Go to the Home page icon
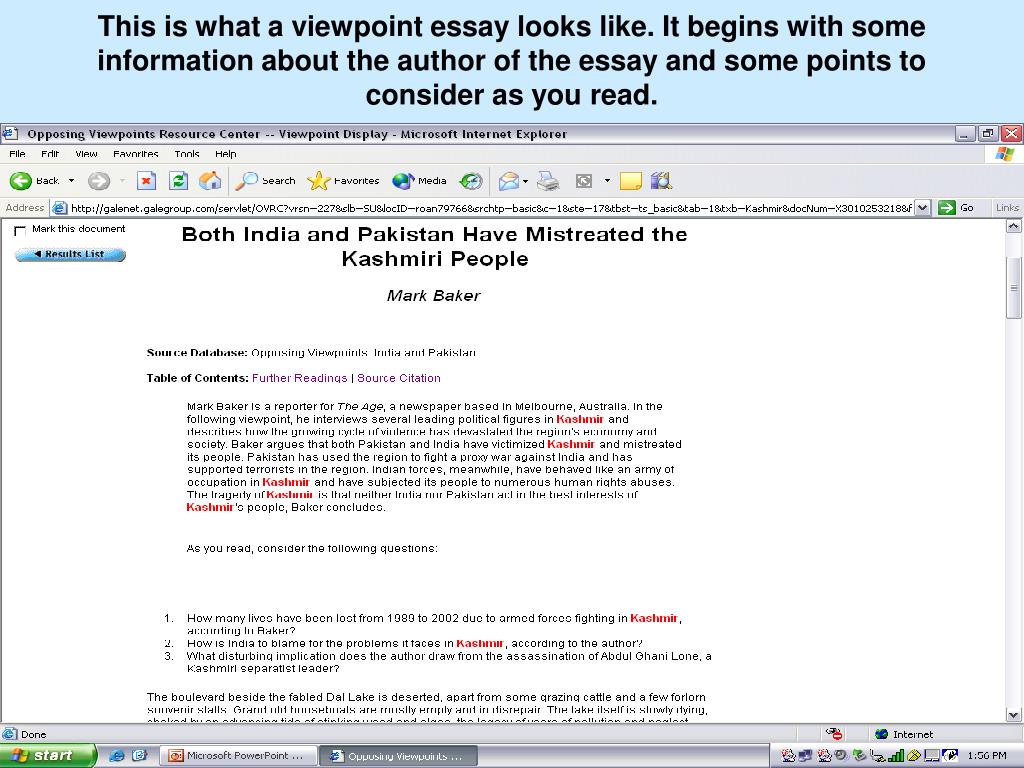Viewport: 1024px width, 768px height. pyautogui.click(x=210, y=181)
